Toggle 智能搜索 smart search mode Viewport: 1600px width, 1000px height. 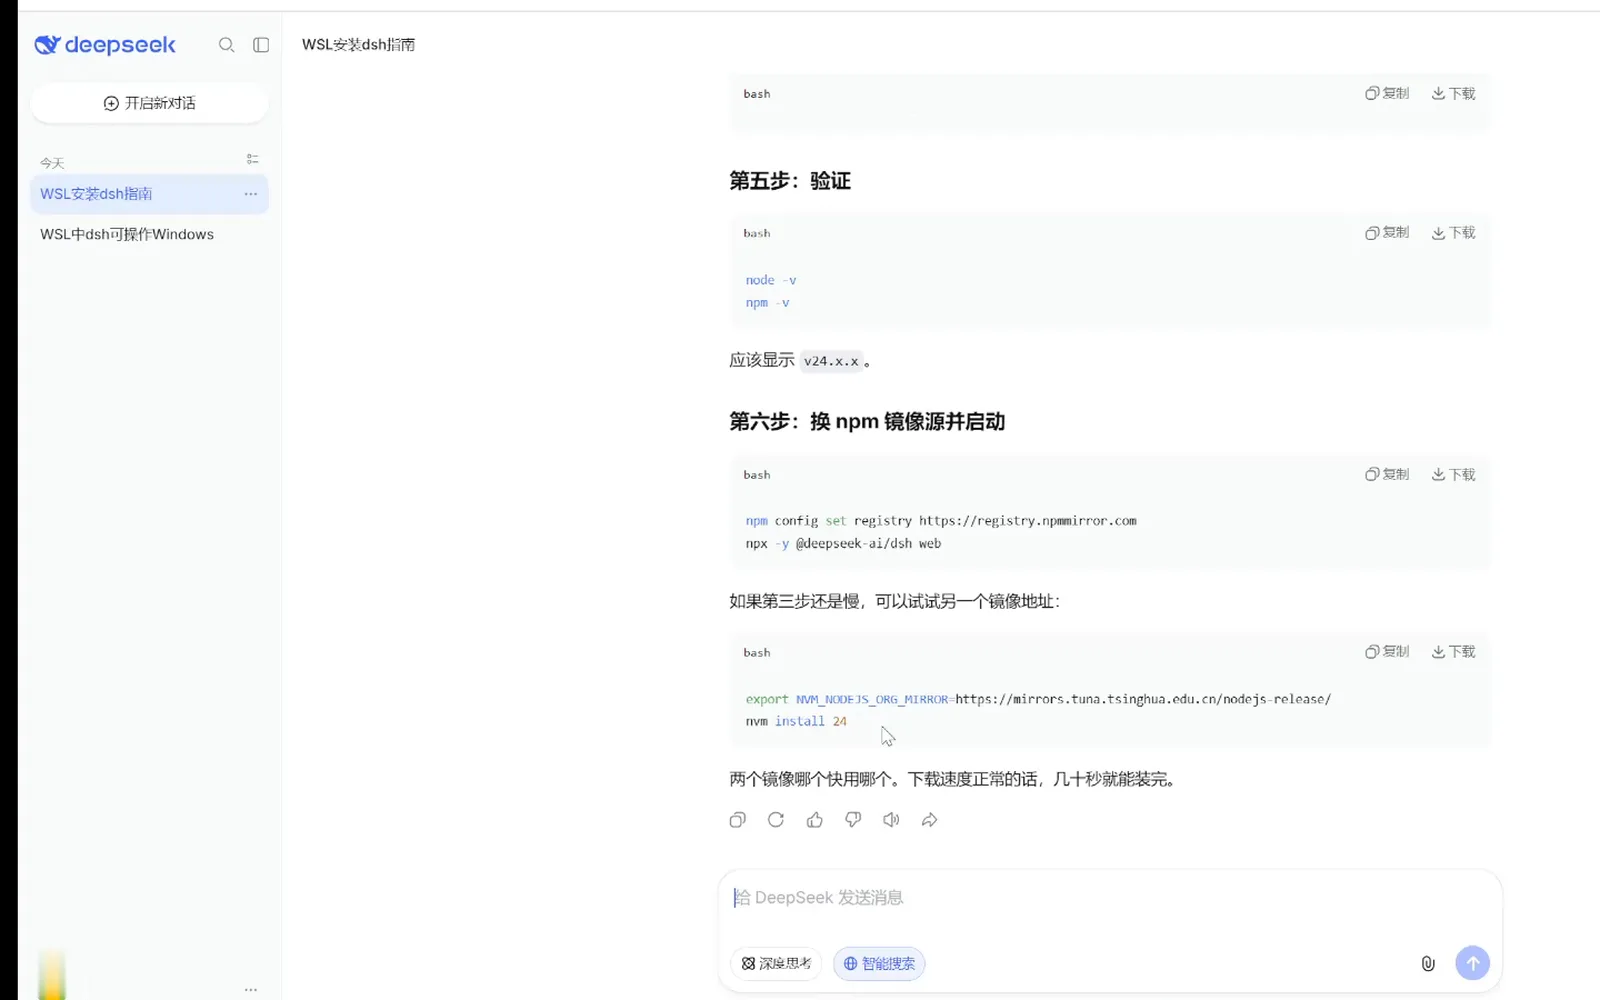pyautogui.click(x=879, y=963)
